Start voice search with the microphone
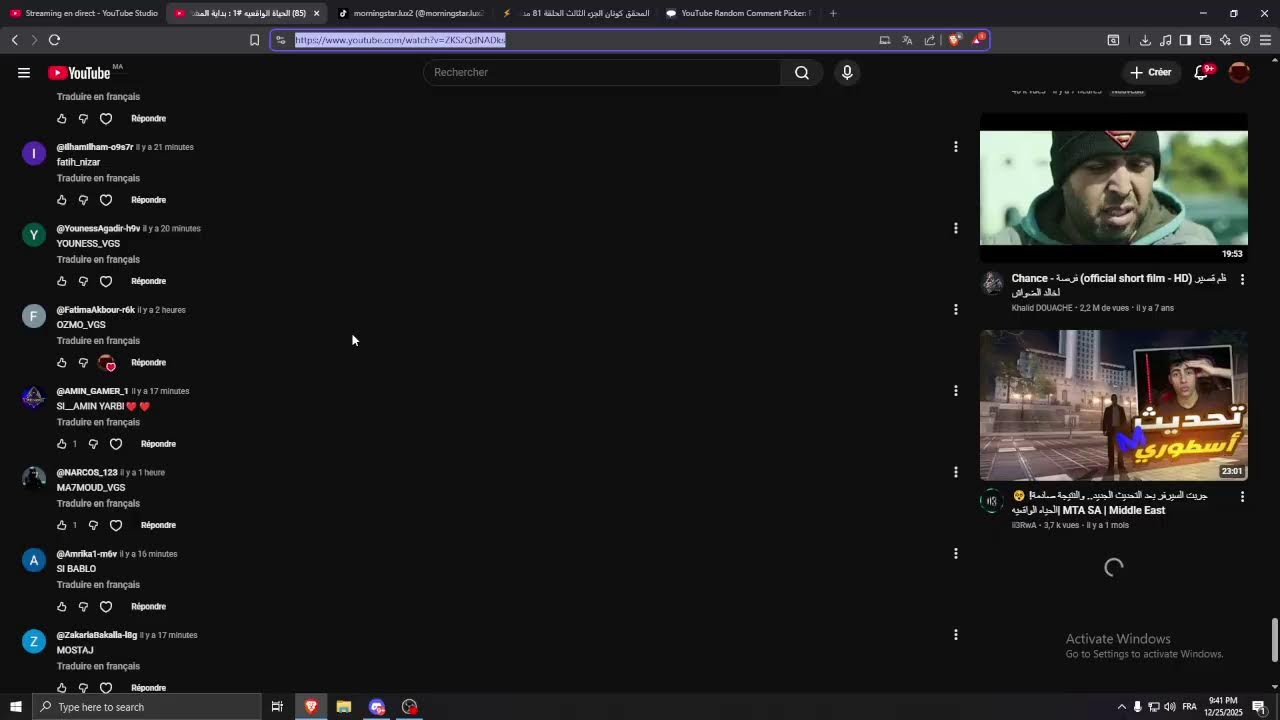 [847, 72]
